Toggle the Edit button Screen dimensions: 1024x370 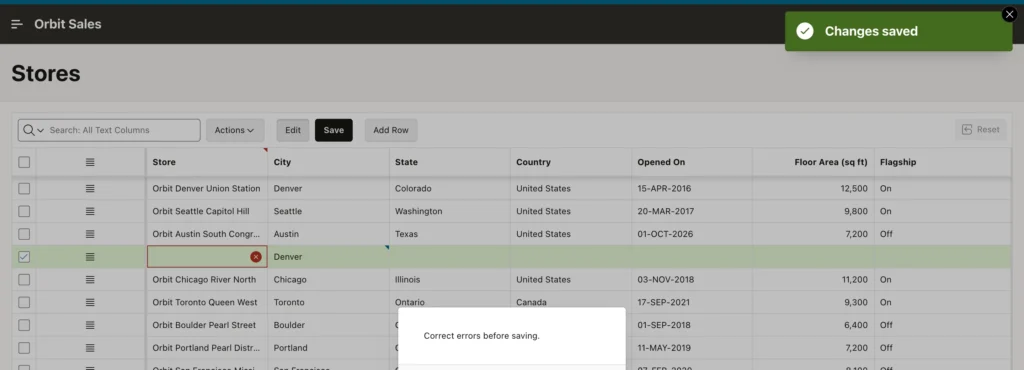tap(293, 130)
